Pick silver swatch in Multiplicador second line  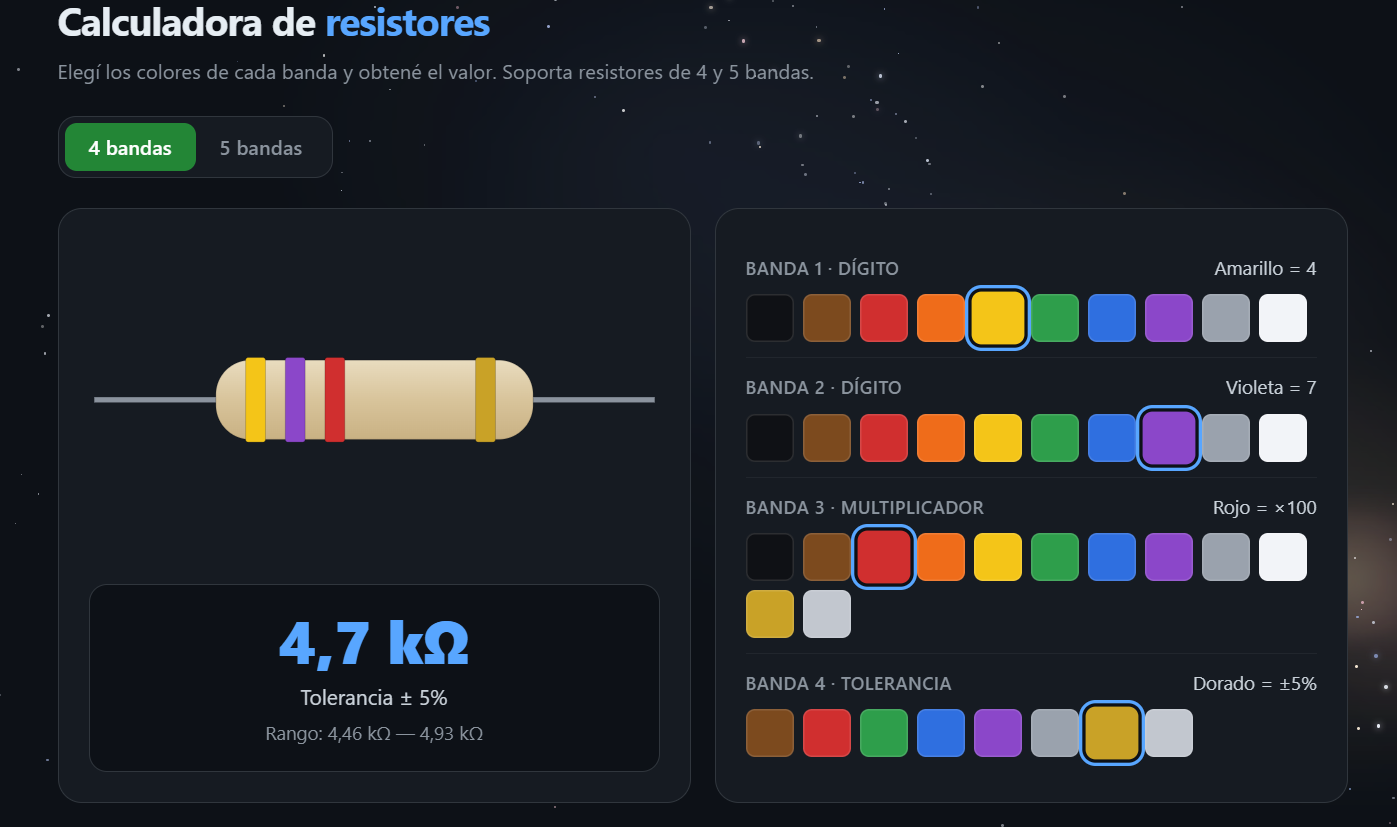tap(827, 614)
